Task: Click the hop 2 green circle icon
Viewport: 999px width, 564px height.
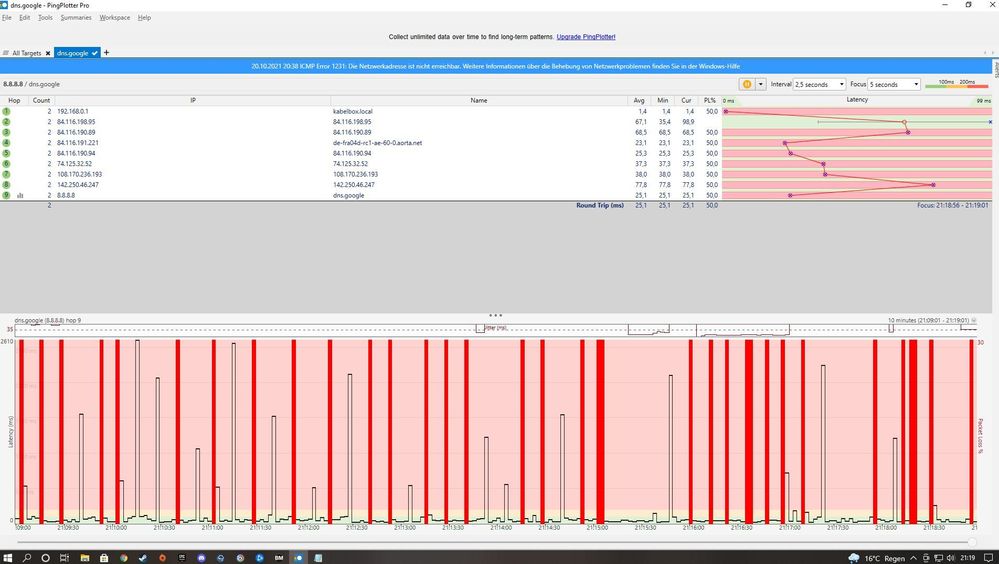Action: [x=6, y=122]
